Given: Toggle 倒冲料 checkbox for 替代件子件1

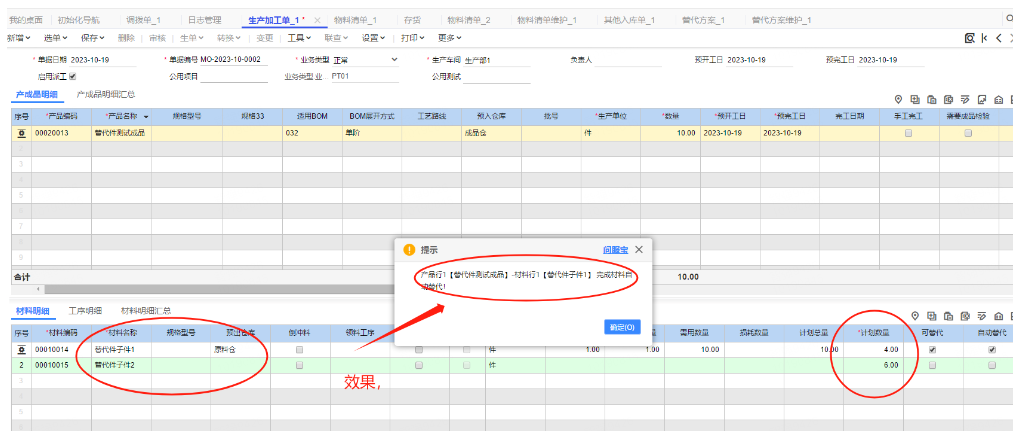Looking at the screenshot, I should (299, 349).
